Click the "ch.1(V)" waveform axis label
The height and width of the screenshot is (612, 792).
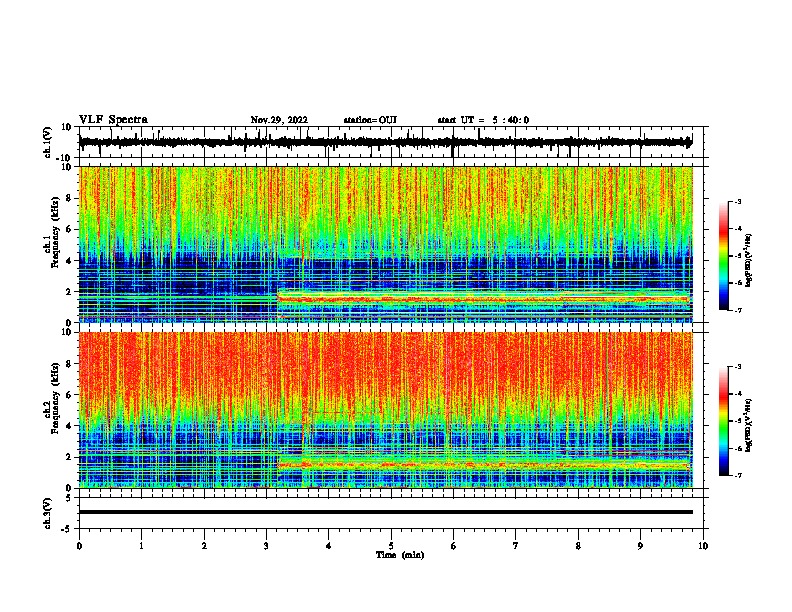[x=48, y=142]
